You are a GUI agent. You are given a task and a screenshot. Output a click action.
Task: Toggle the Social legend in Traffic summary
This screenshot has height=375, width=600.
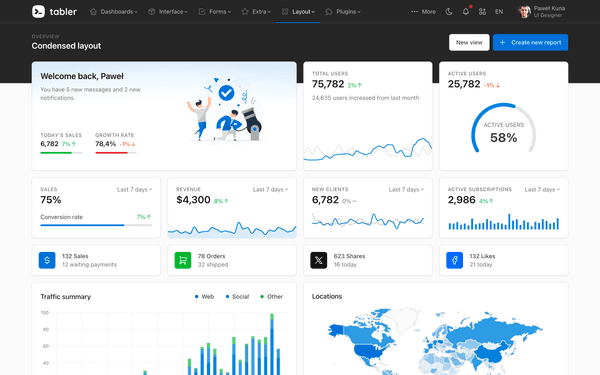(237, 297)
